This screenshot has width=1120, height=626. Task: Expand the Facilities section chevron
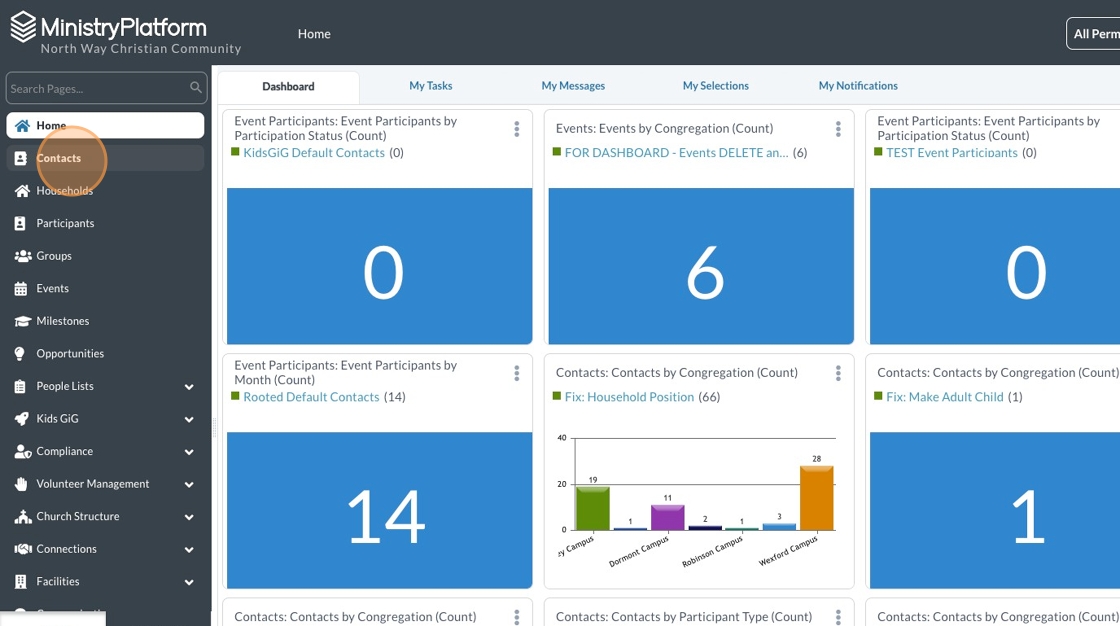pyautogui.click(x=189, y=582)
